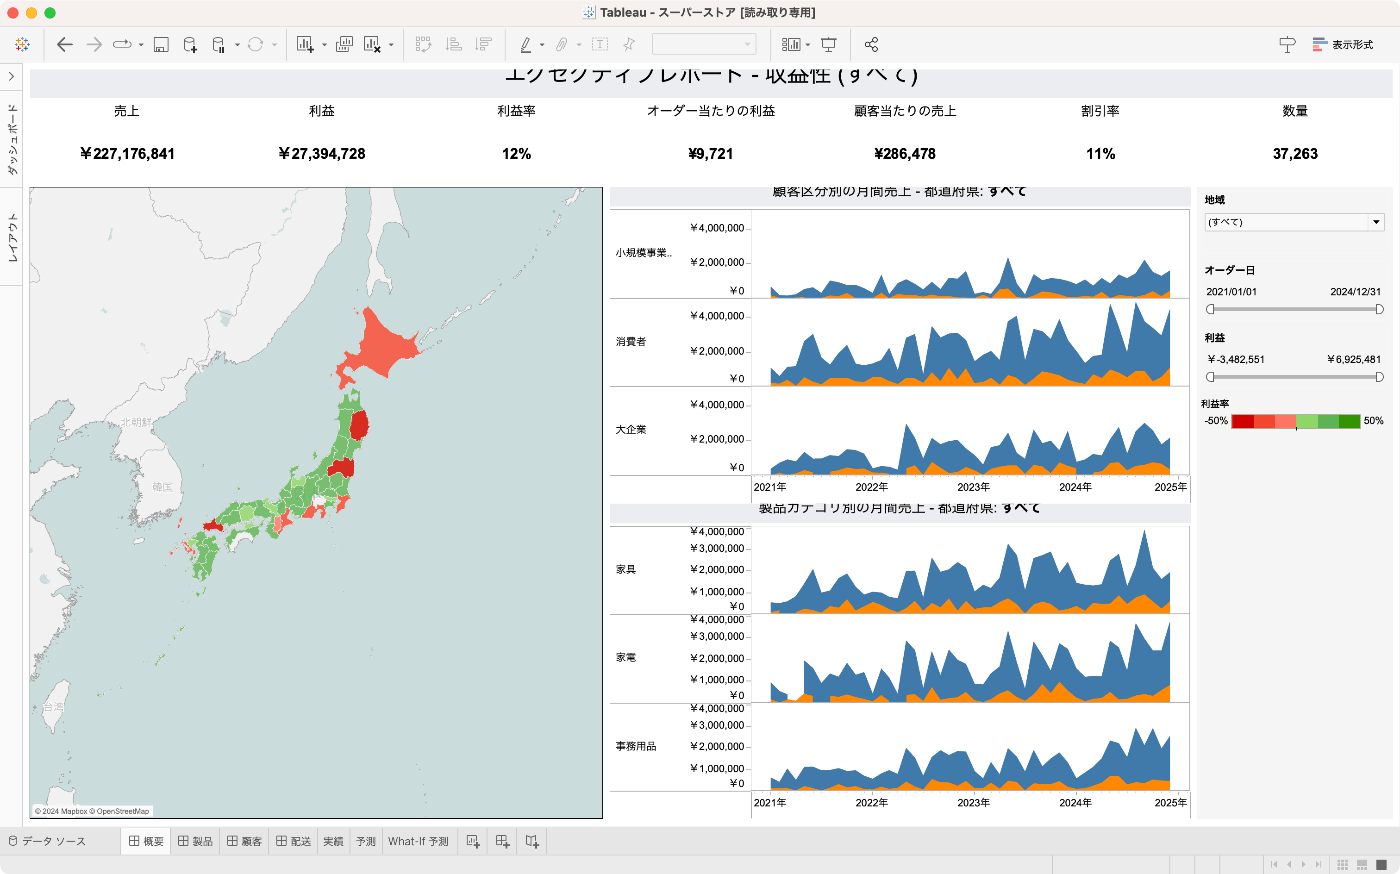Open the Pause auto updates dropdown arrow

pos(237,45)
